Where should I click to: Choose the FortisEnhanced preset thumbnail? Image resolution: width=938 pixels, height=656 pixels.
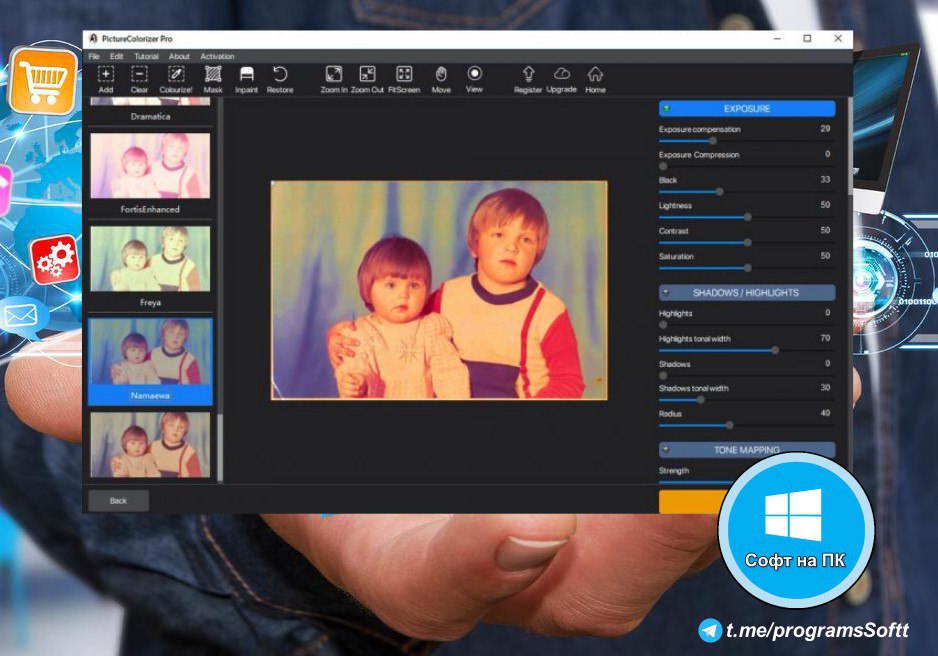click(150, 166)
